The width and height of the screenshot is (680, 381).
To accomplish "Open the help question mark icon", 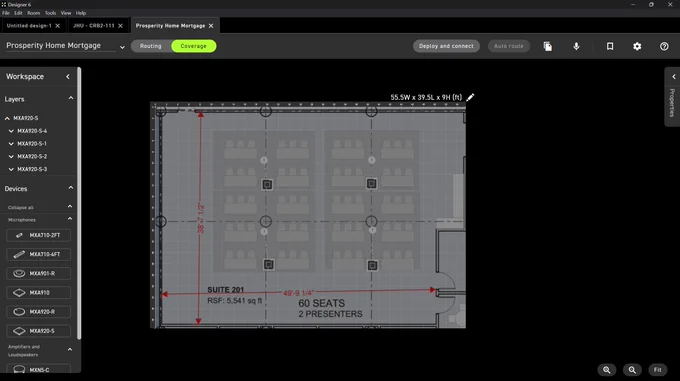I will (x=664, y=46).
